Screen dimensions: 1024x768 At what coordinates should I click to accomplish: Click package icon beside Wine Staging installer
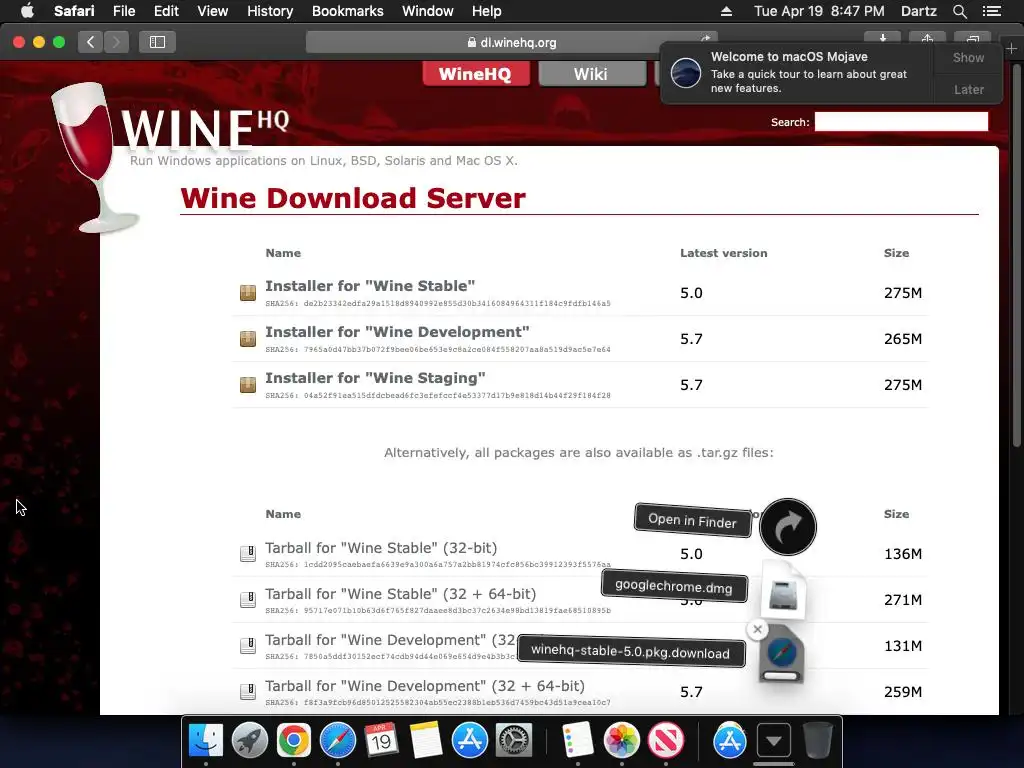(x=248, y=385)
